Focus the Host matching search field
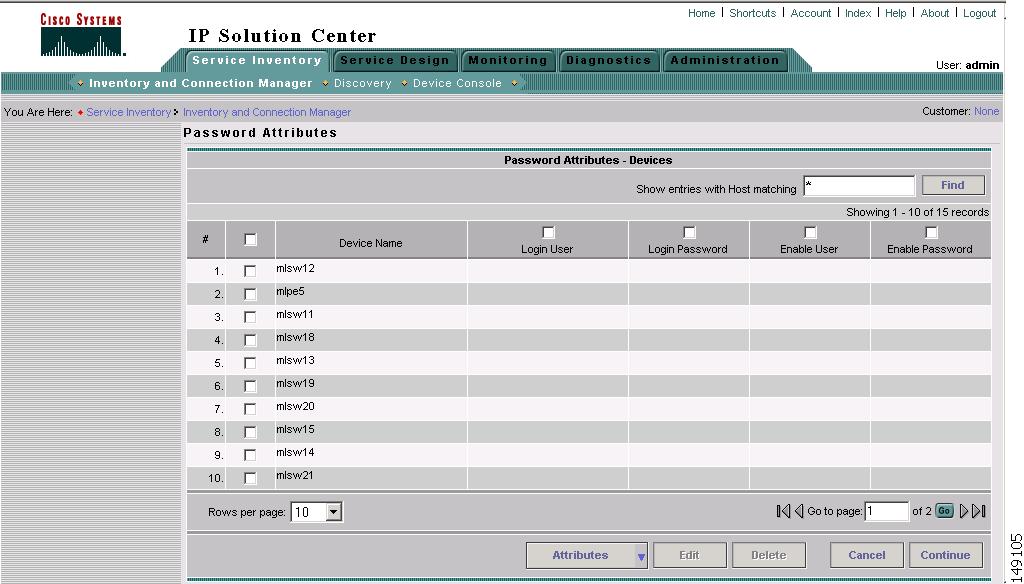Image resolution: width=1024 pixels, height=584 pixels. [859, 186]
